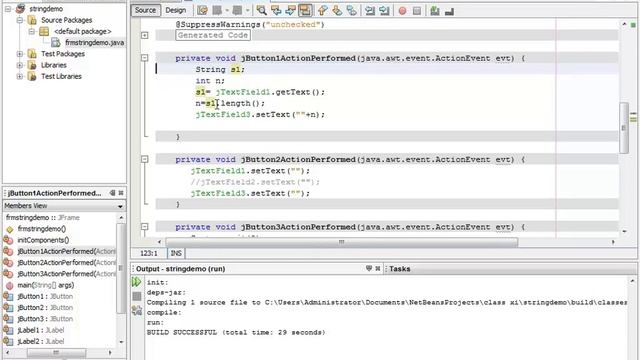Click the Comment lines toolbar icon
Image resolution: width=640 pixels, height=360 pixels.
pyautogui.click(x=435, y=11)
